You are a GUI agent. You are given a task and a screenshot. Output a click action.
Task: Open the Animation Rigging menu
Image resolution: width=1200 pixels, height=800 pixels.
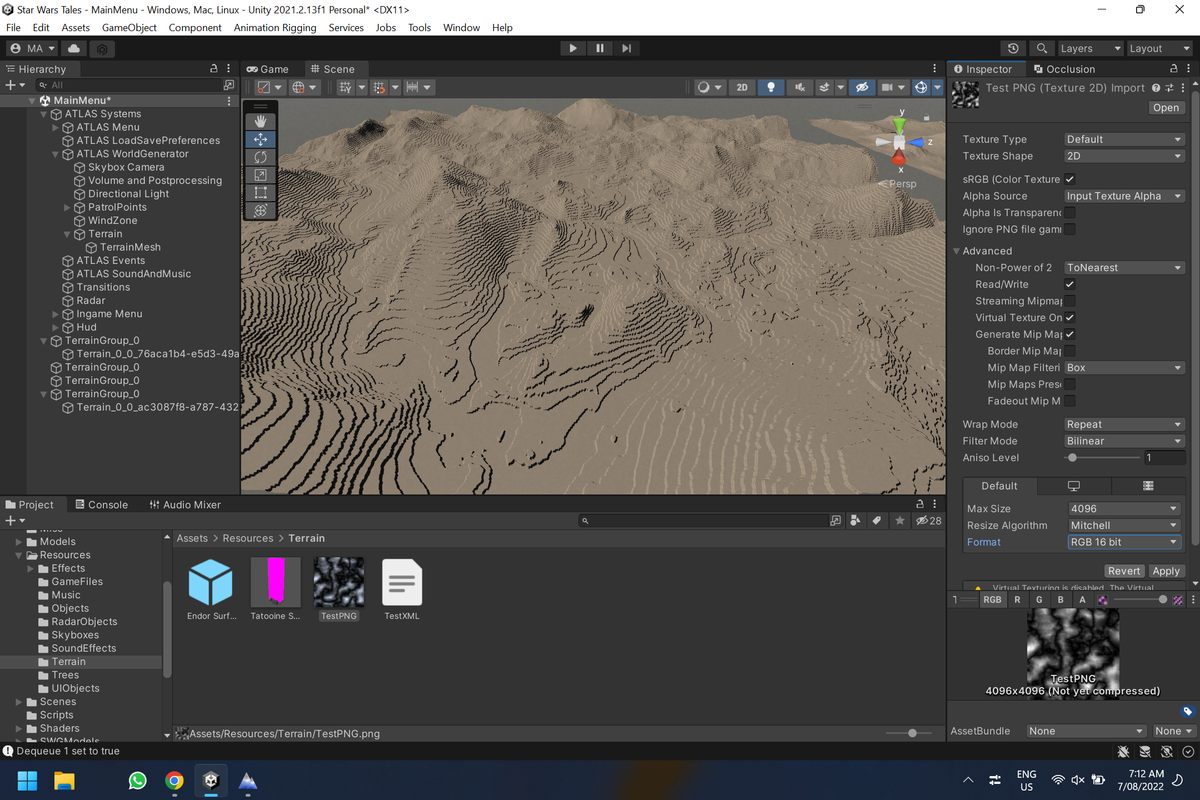coord(274,27)
